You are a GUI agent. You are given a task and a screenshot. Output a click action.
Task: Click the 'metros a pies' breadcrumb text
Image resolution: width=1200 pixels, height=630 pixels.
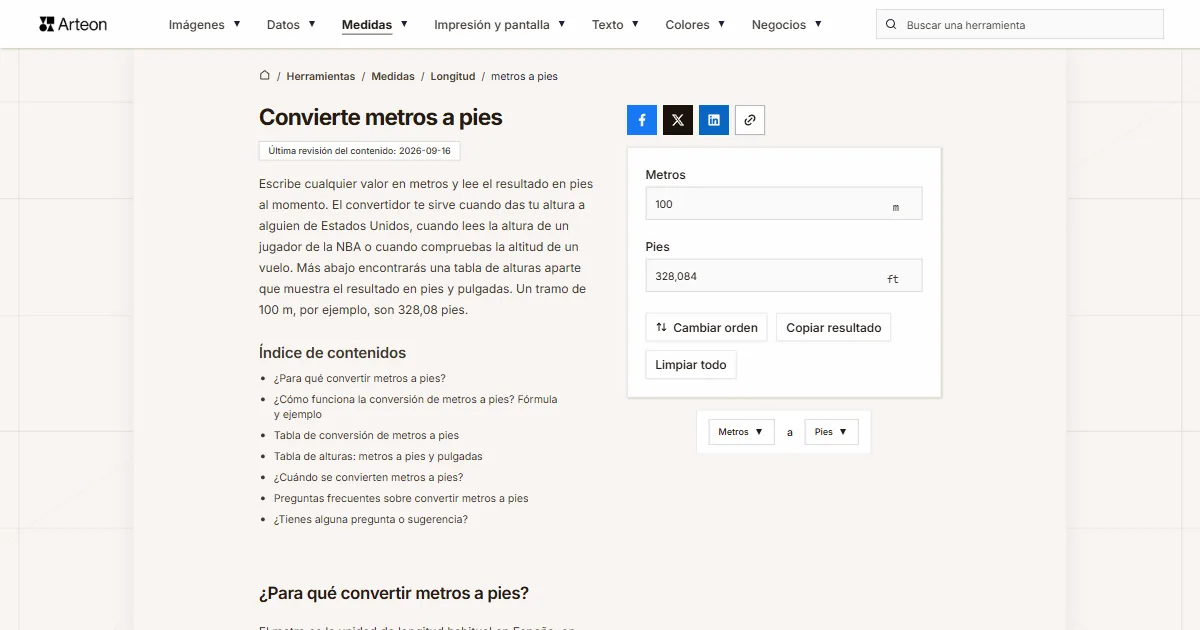(x=524, y=76)
